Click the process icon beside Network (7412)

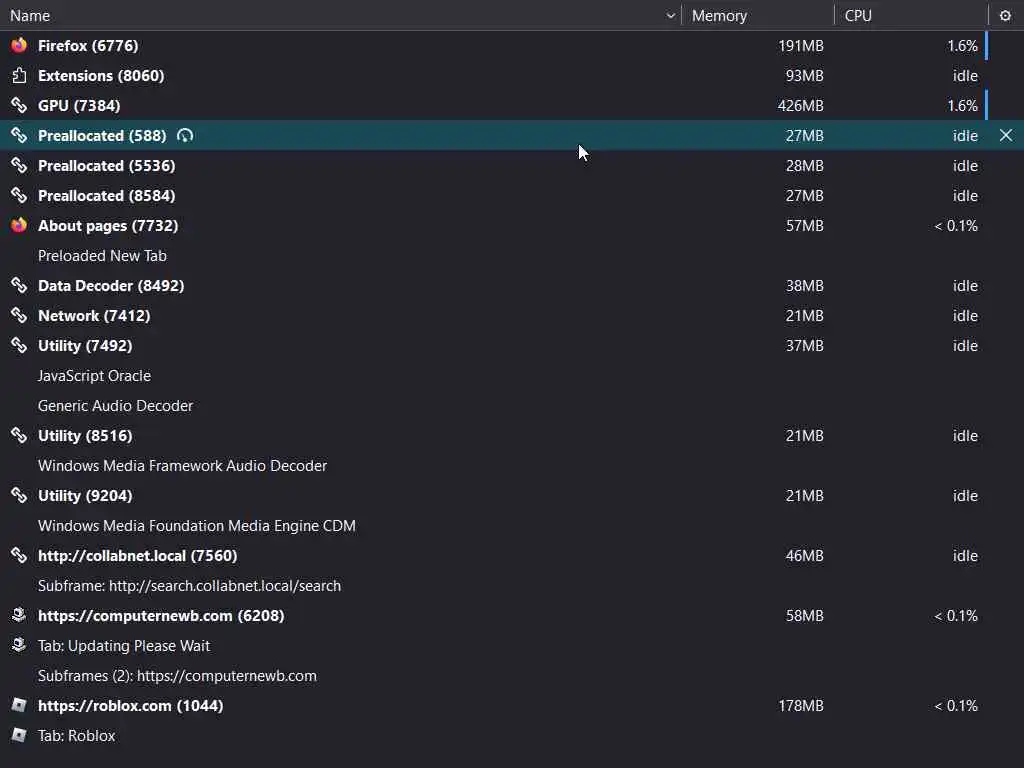(x=19, y=315)
